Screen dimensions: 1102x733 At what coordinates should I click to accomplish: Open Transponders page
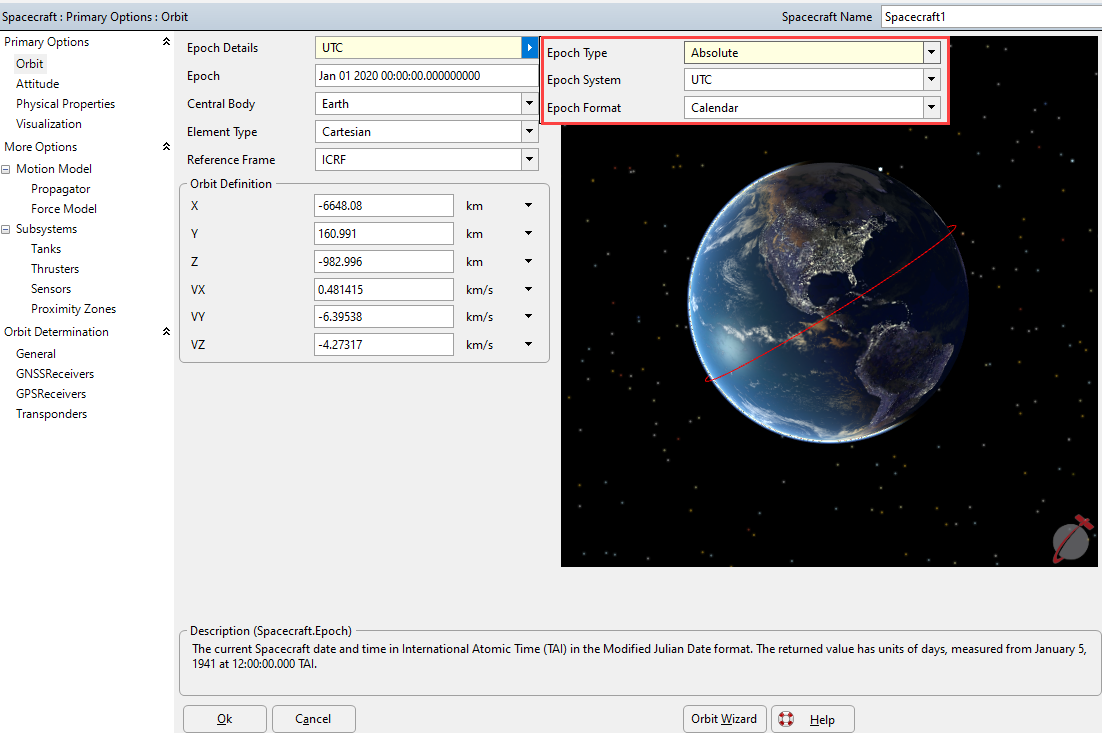tap(51, 414)
